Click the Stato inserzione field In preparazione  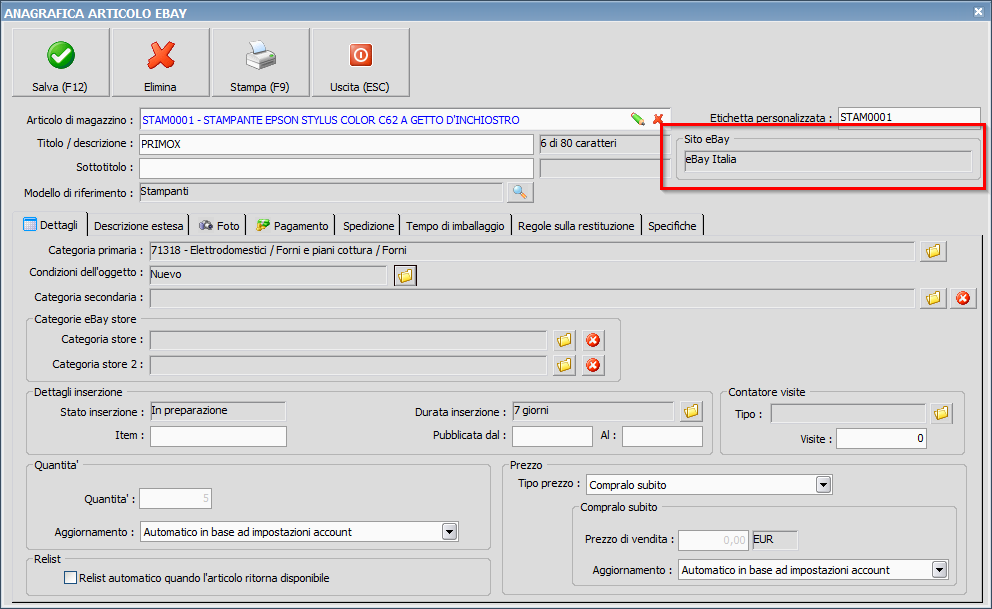tap(218, 411)
